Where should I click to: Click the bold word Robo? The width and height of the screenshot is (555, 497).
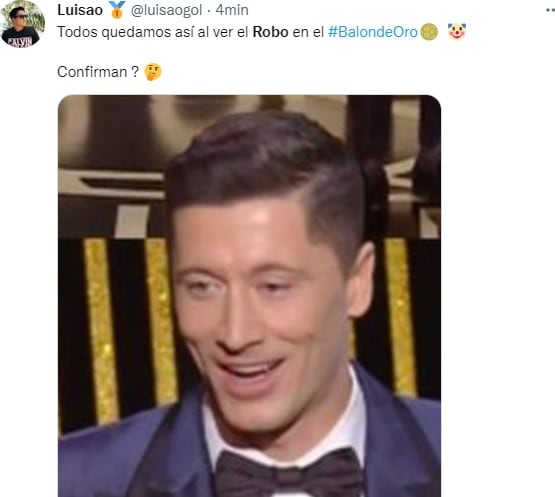pos(270,32)
